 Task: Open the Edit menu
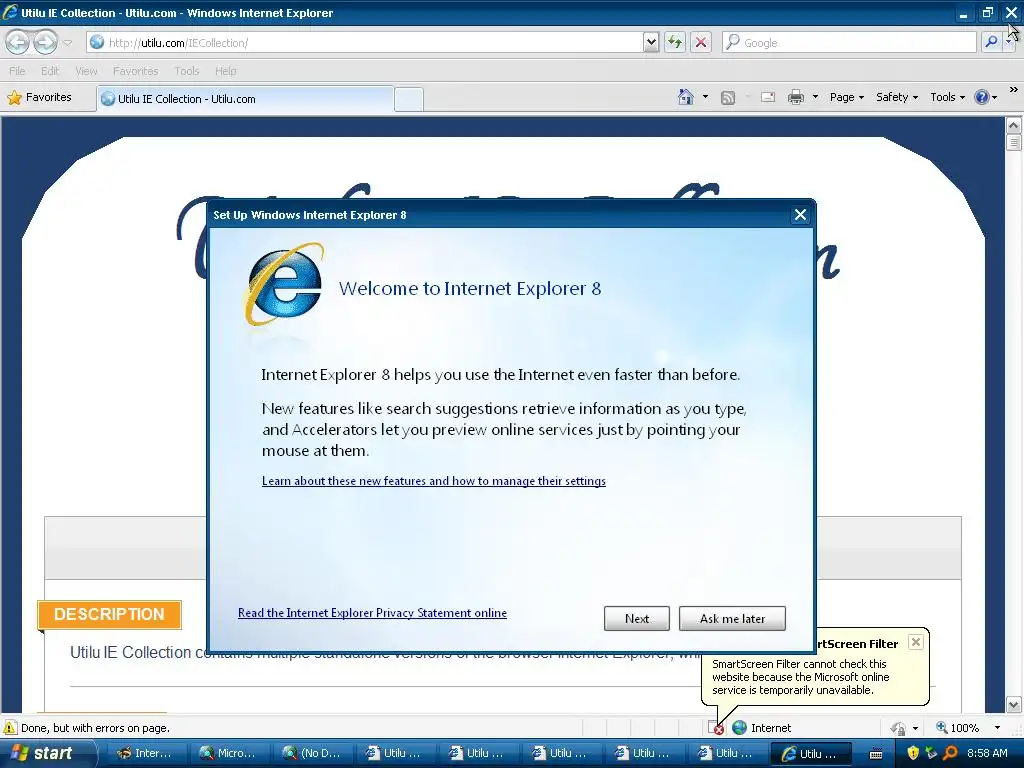pos(50,71)
